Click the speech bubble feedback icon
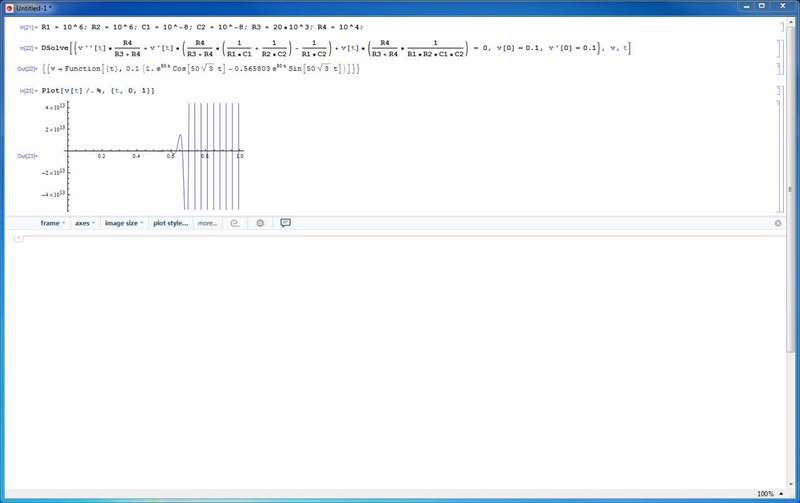Viewport: 800px width, 503px height. 286,222
